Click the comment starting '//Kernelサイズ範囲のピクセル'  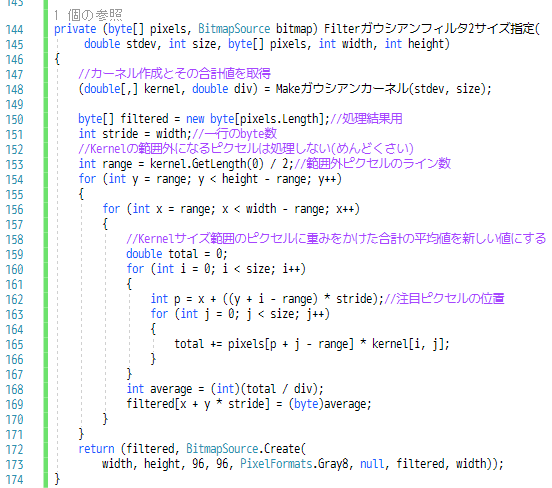(x=336, y=239)
